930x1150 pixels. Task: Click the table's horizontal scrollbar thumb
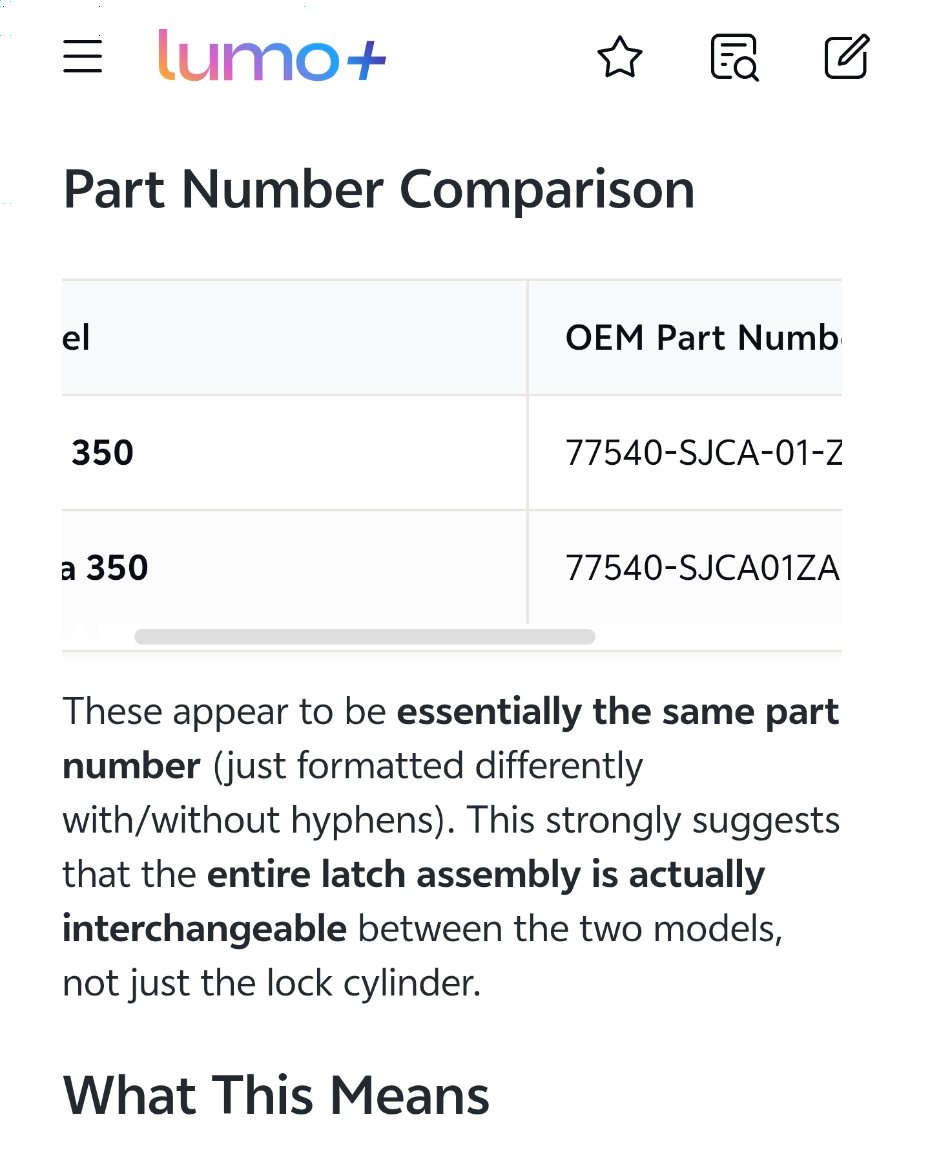[364, 637]
